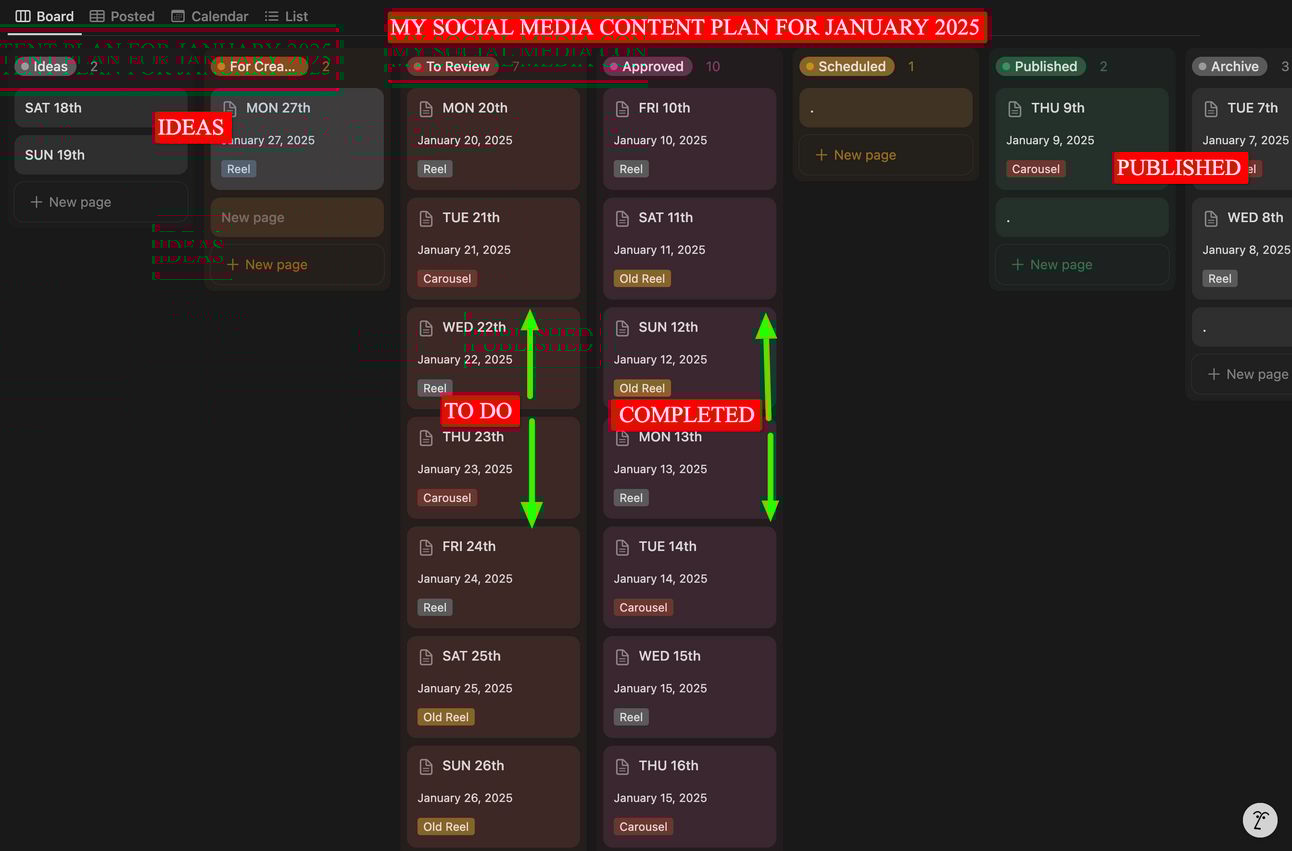Click the Scheduled column status label

coord(847,67)
